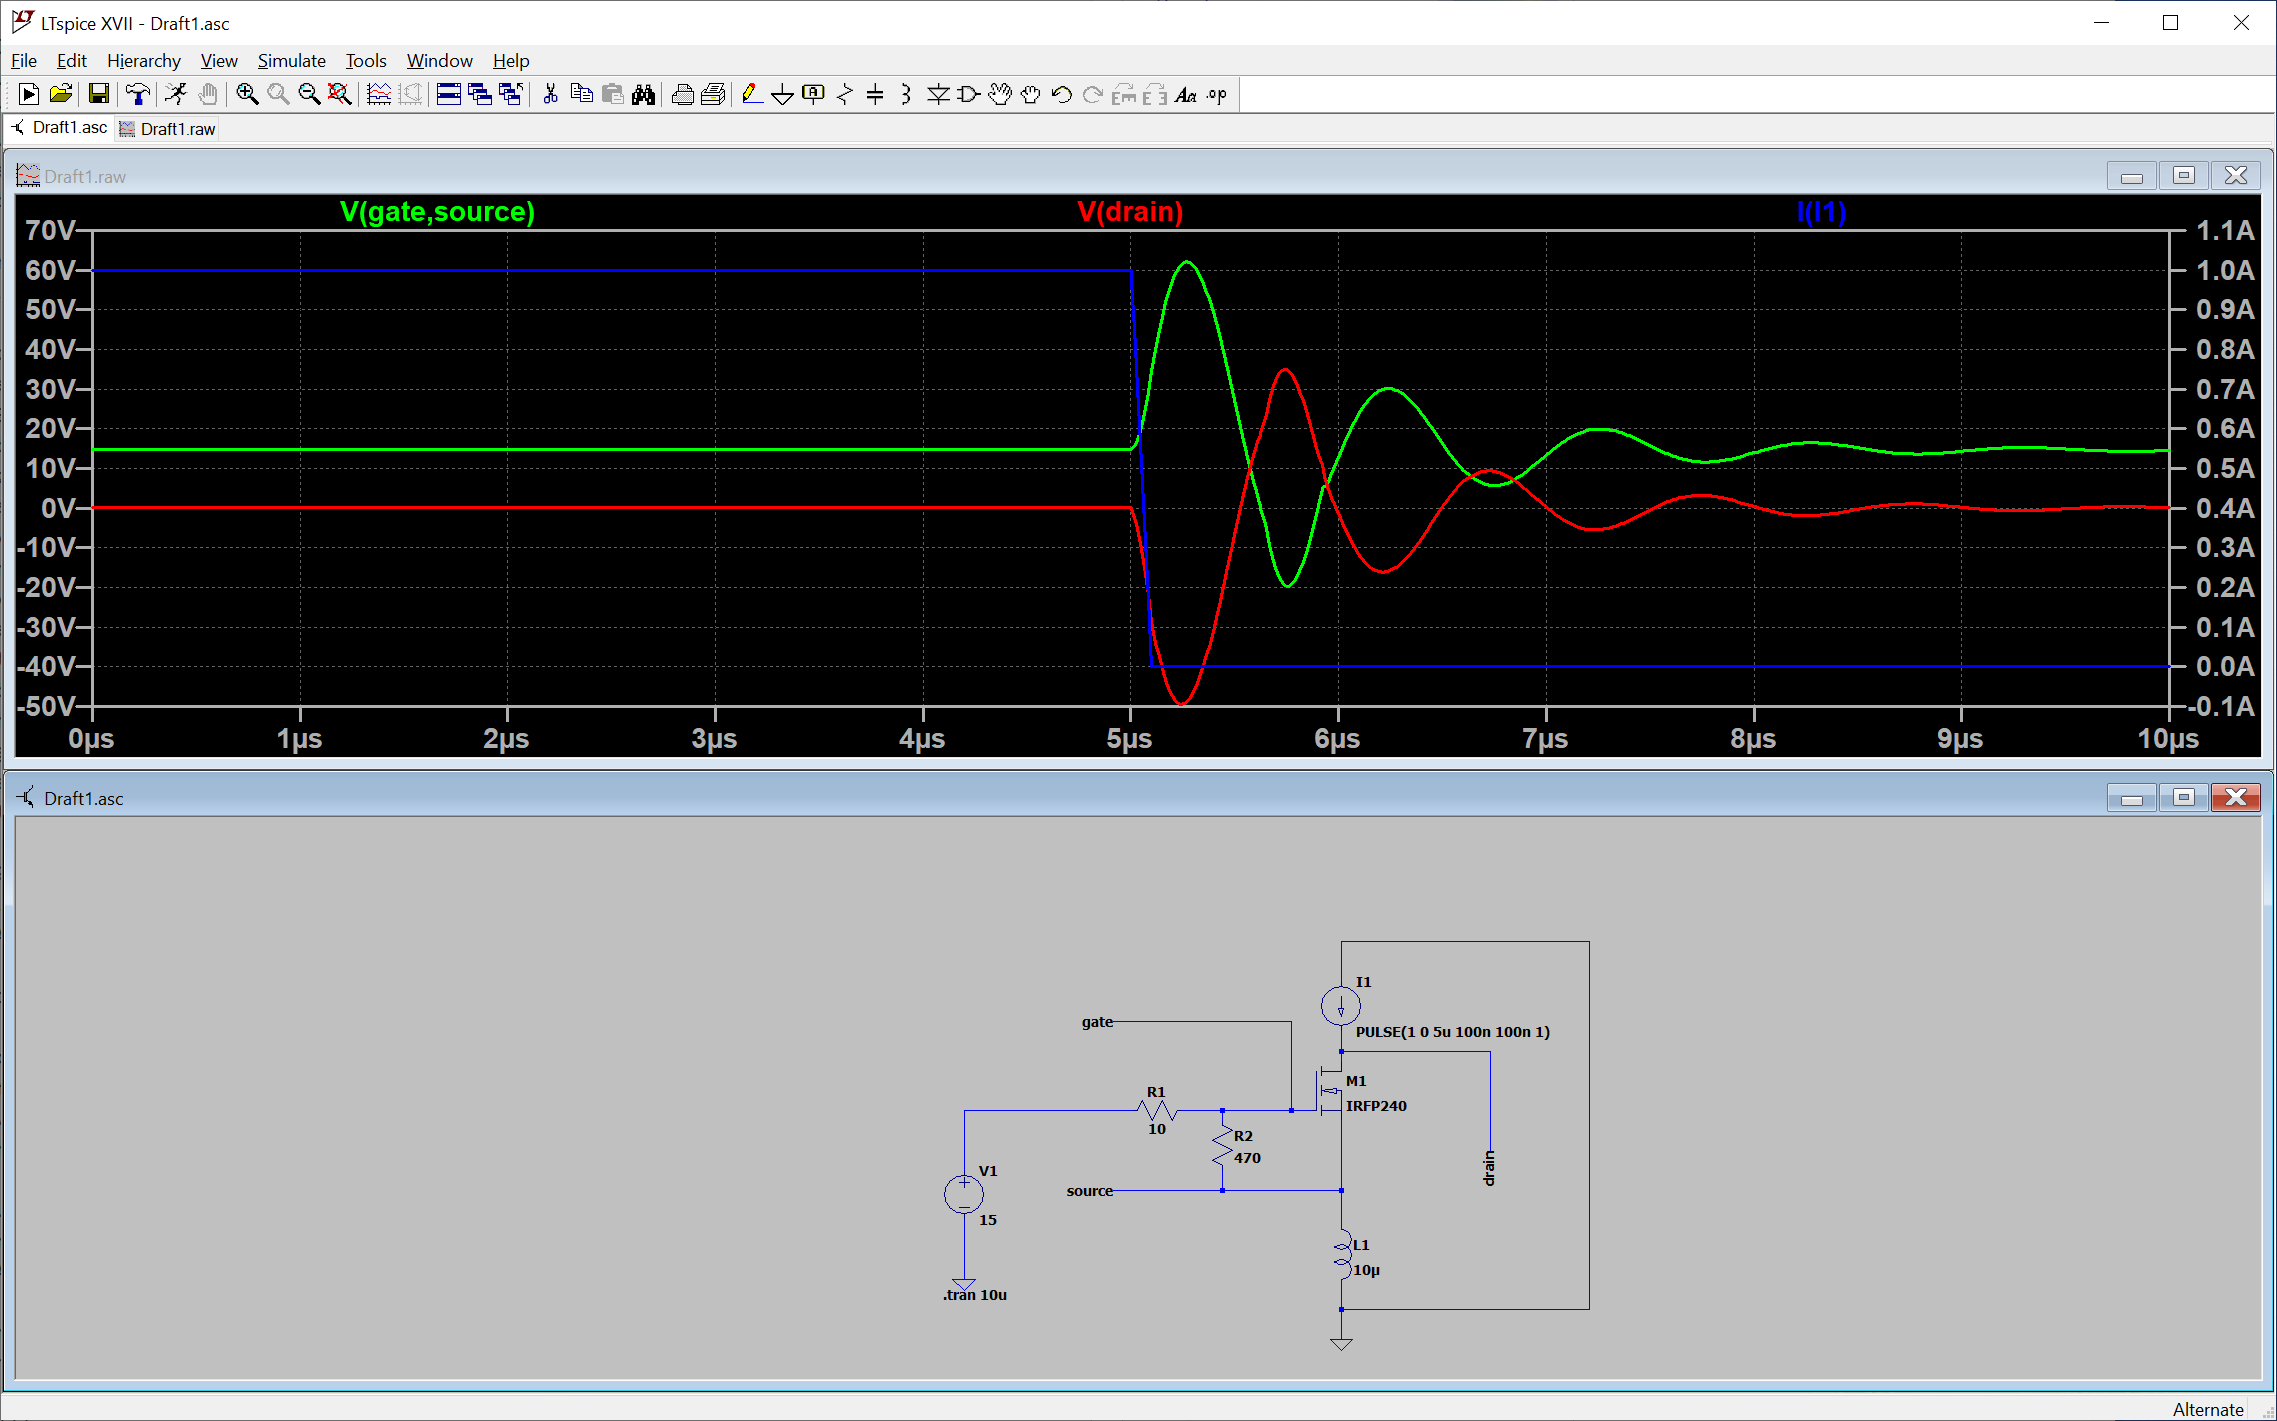Place a Capacitor component
The width and height of the screenshot is (2277, 1421).
tap(876, 95)
